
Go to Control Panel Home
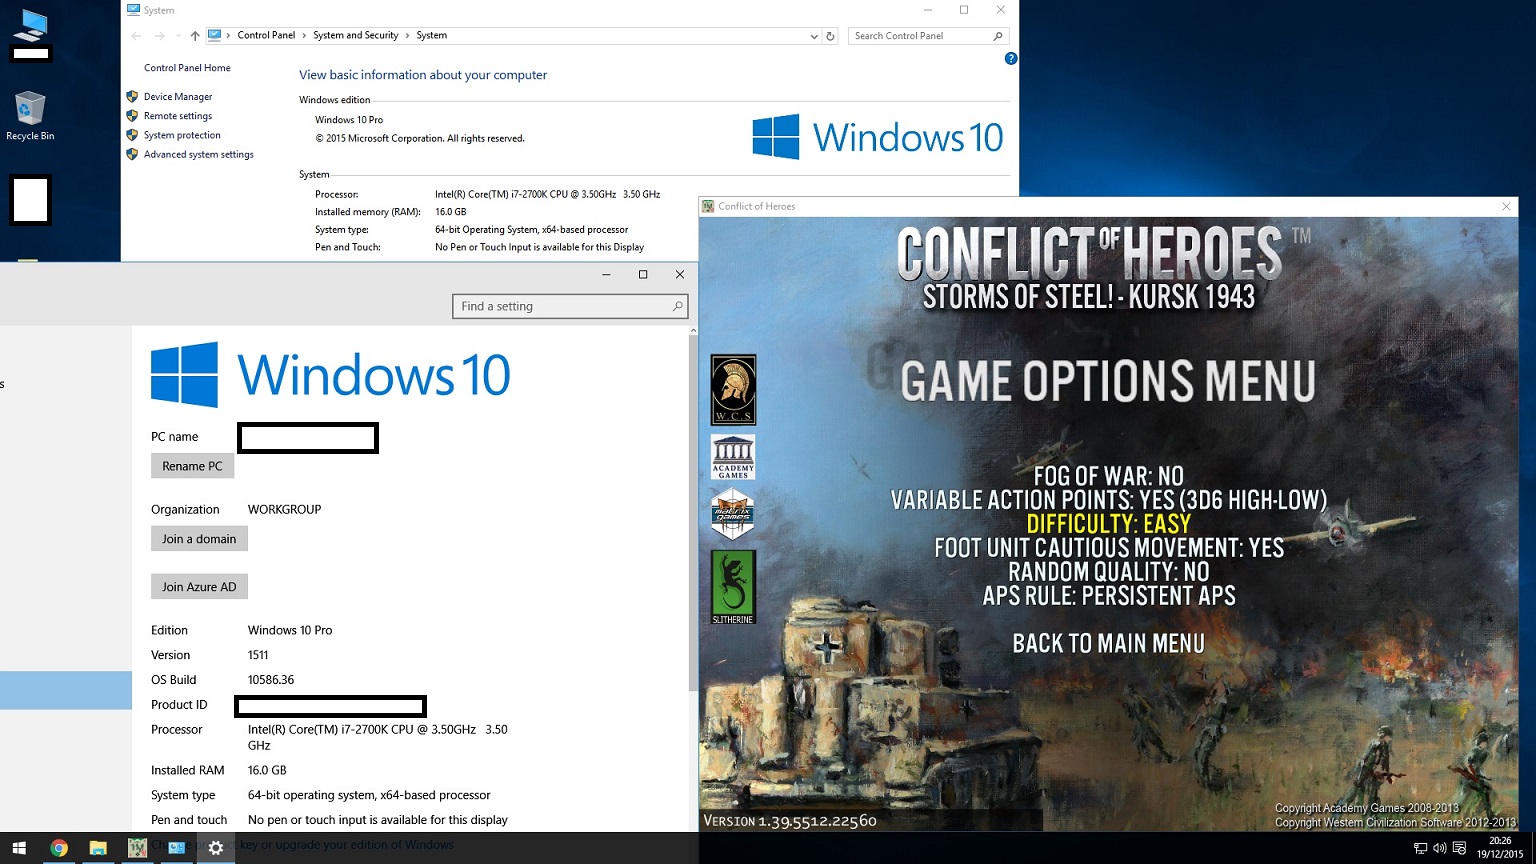point(187,68)
